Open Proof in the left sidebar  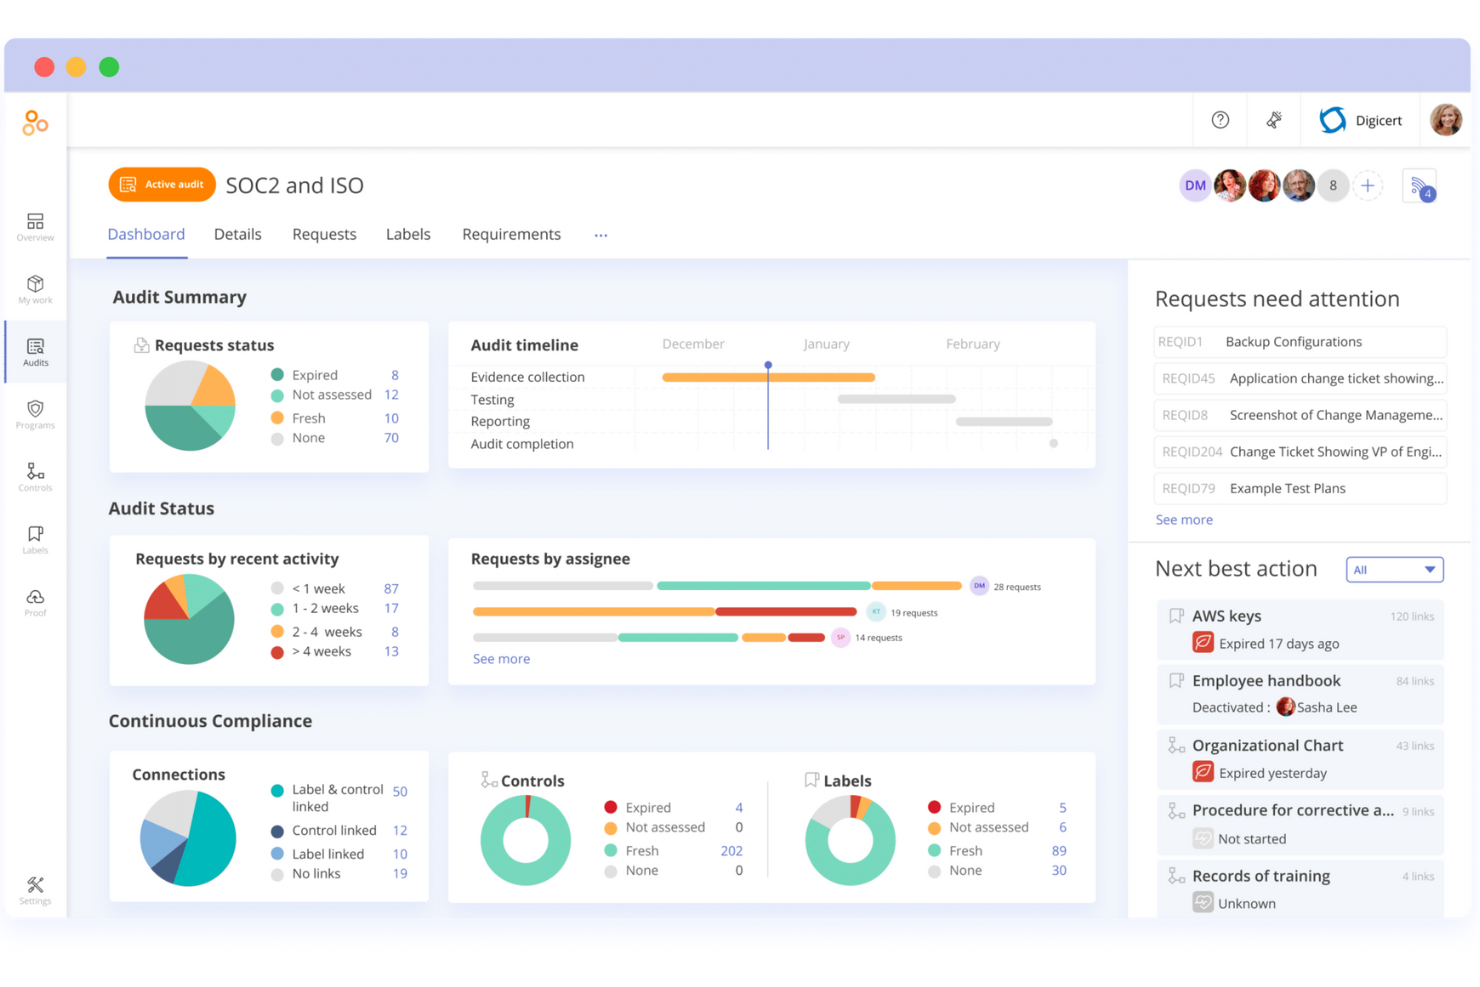[35, 603]
